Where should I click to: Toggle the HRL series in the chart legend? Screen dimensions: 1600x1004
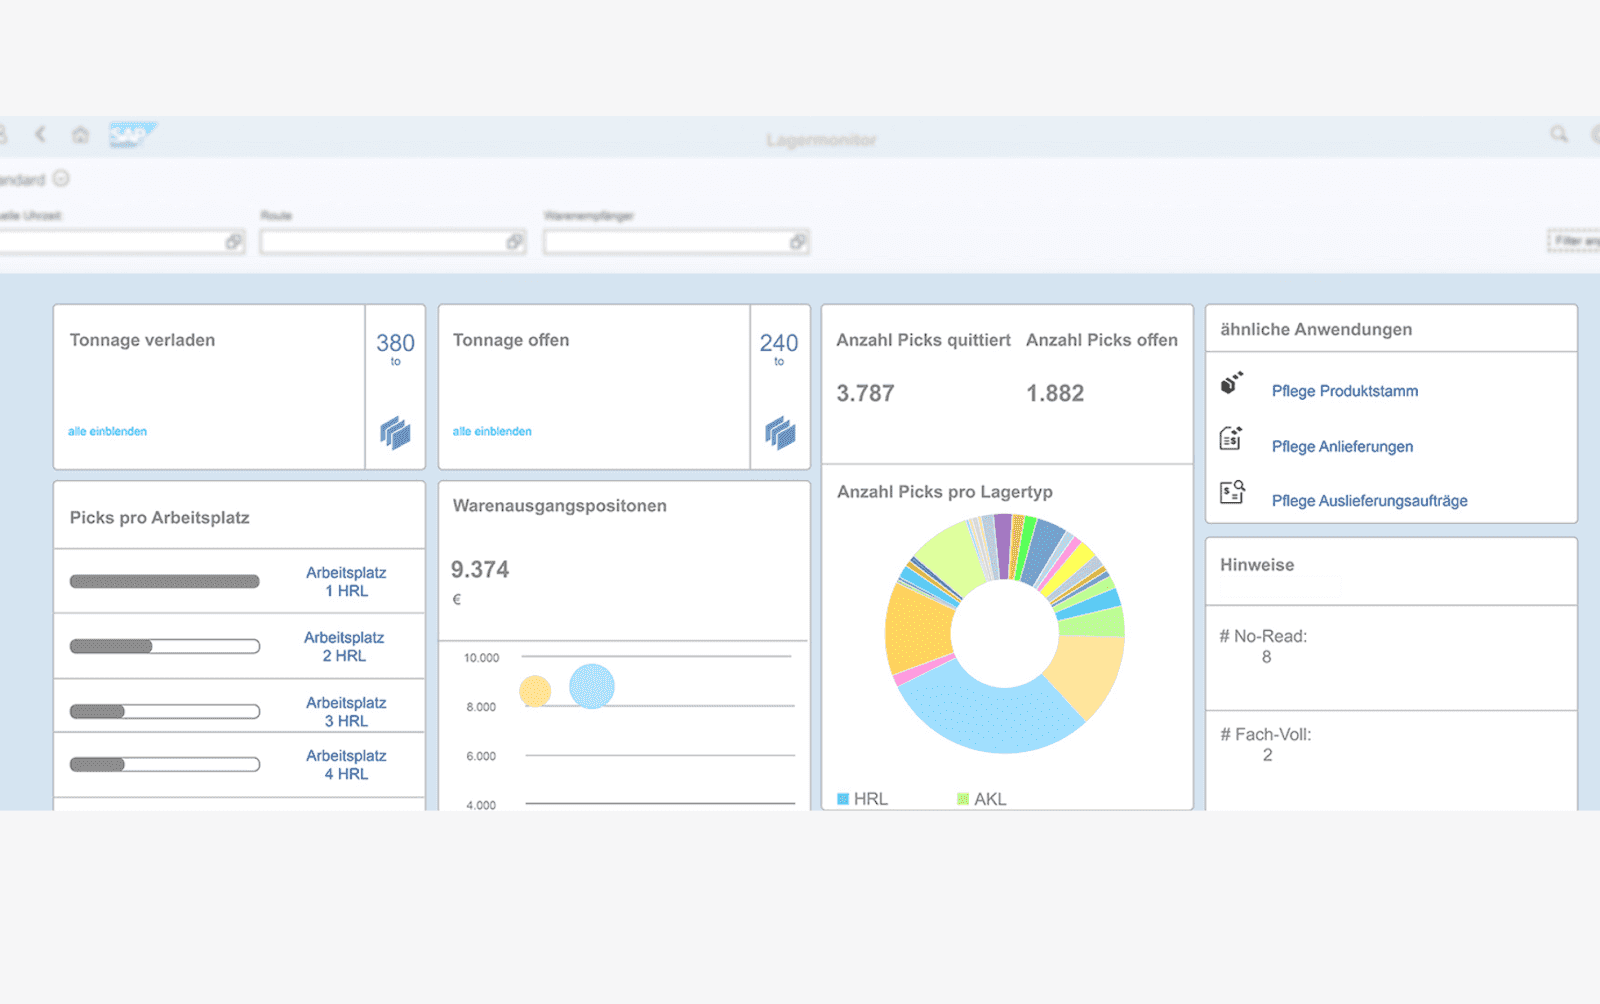click(862, 798)
